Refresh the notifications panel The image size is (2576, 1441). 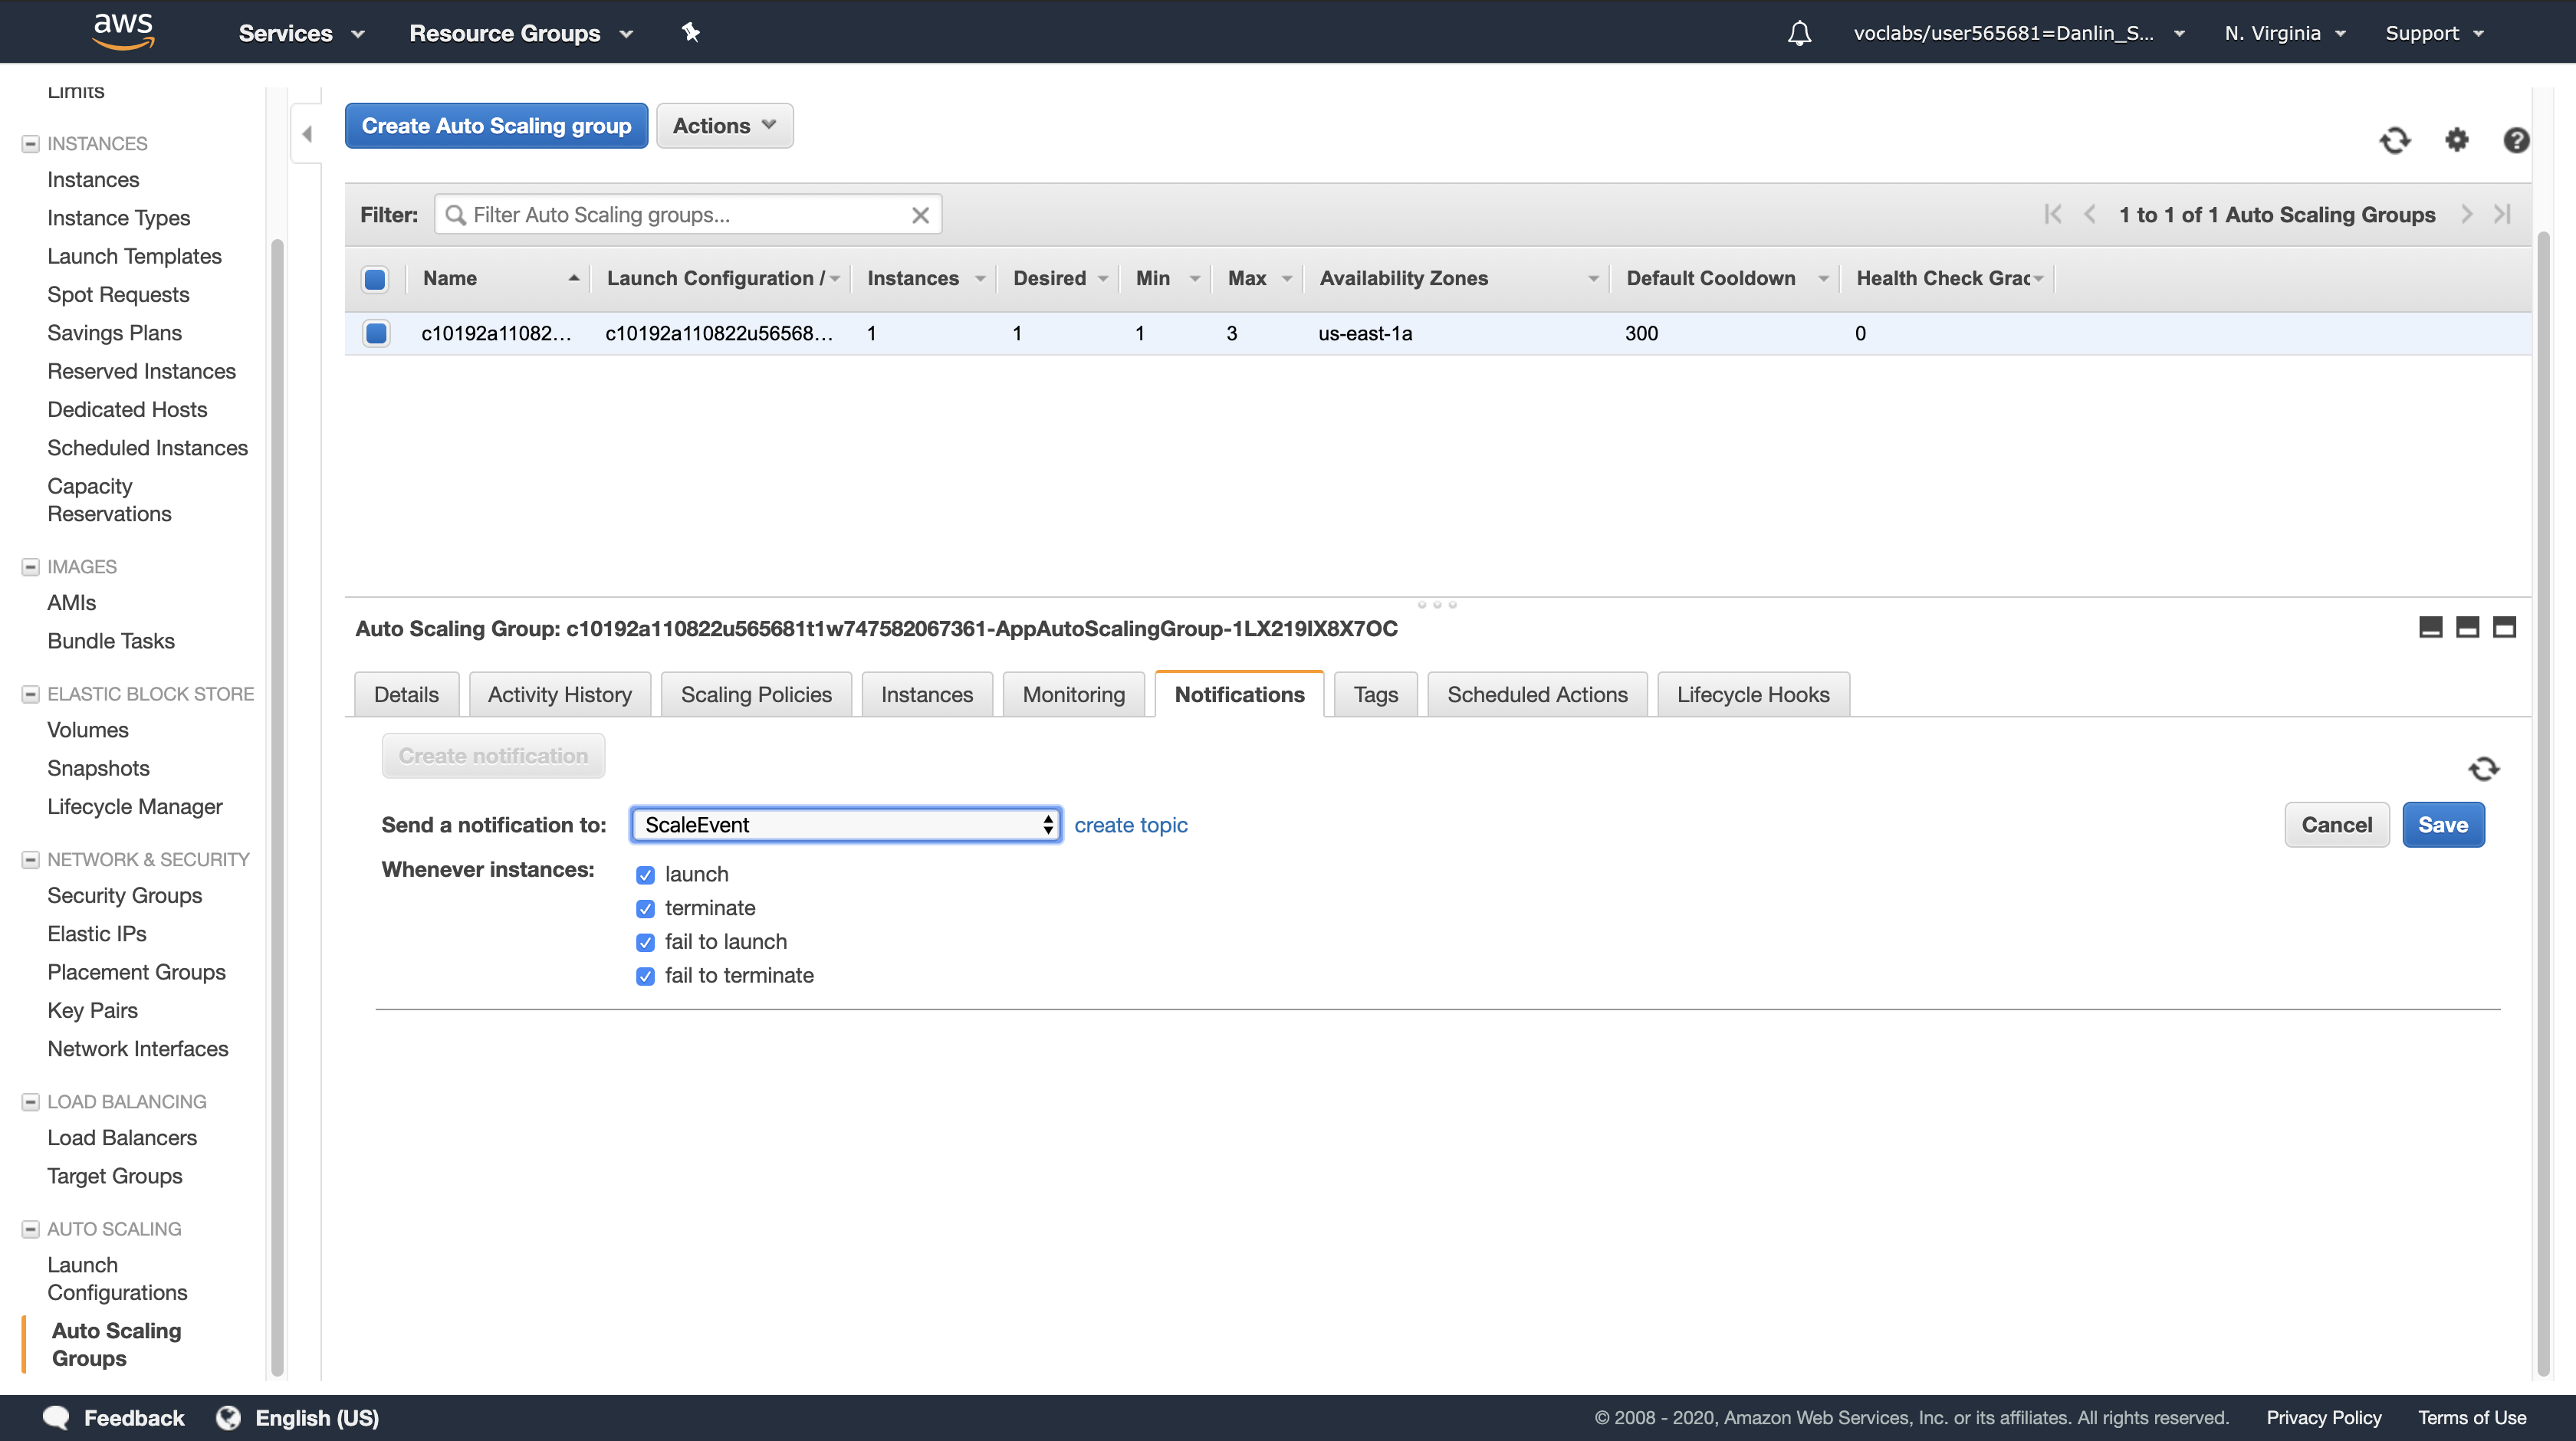coord(2483,768)
